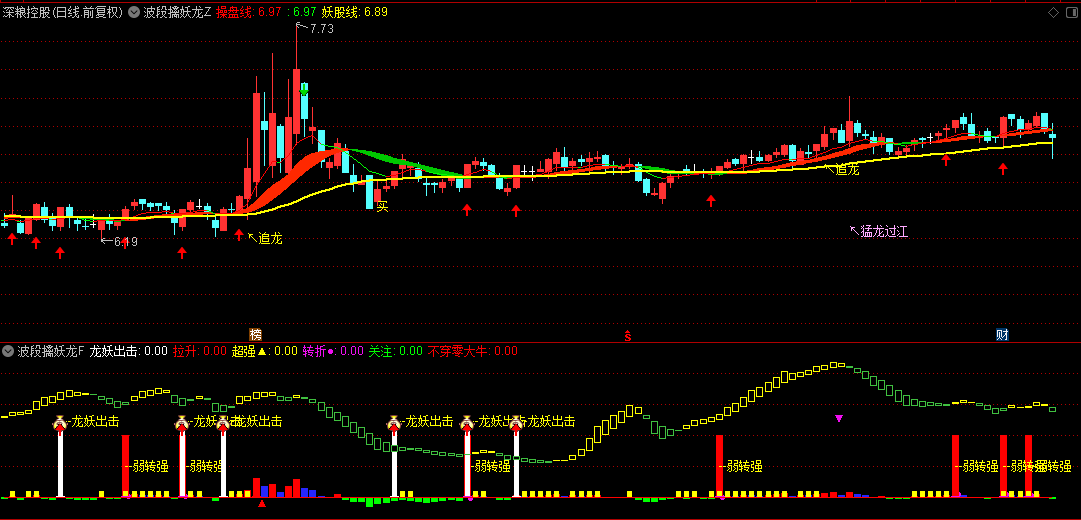Screen dimensions: 1081x520
Task: Click the 关注: 0.00 readout
Action: coord(396,351)
